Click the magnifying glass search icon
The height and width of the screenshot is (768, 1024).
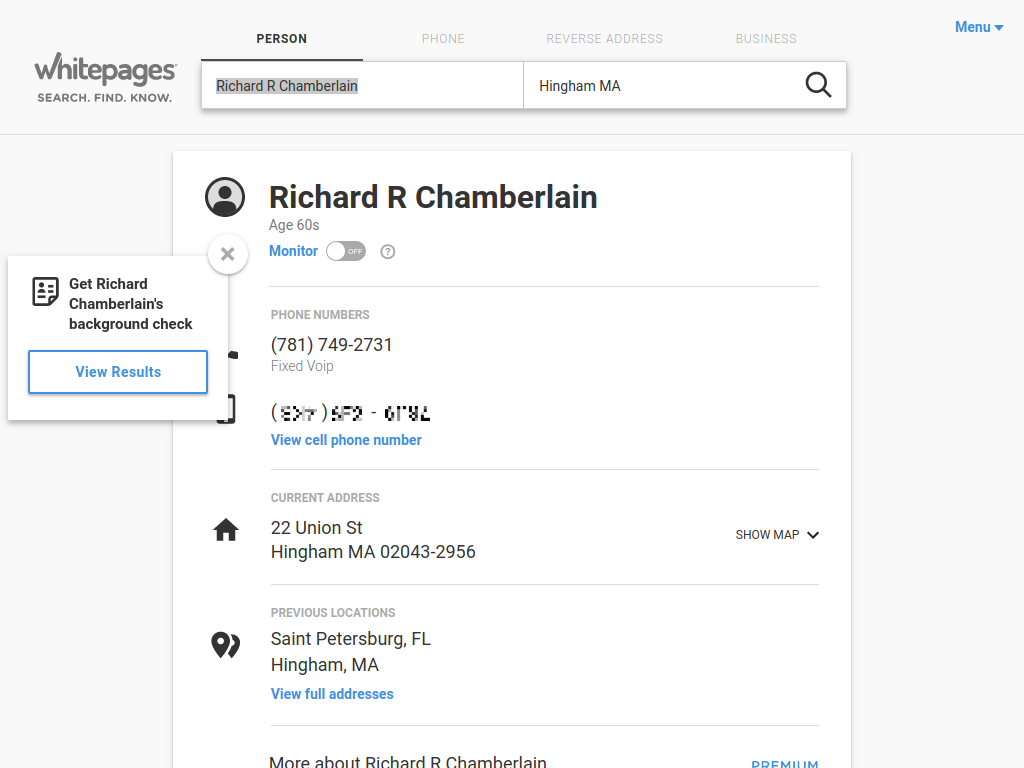click(x=818, y=85)
